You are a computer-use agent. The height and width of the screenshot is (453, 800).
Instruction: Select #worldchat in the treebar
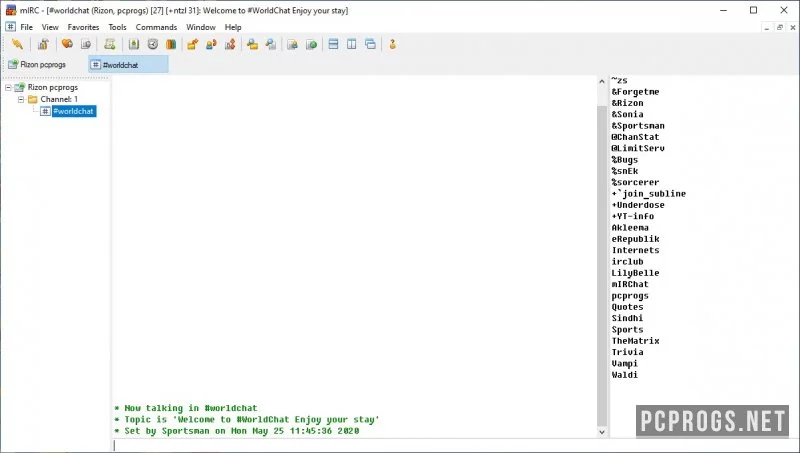click(73, 111)
